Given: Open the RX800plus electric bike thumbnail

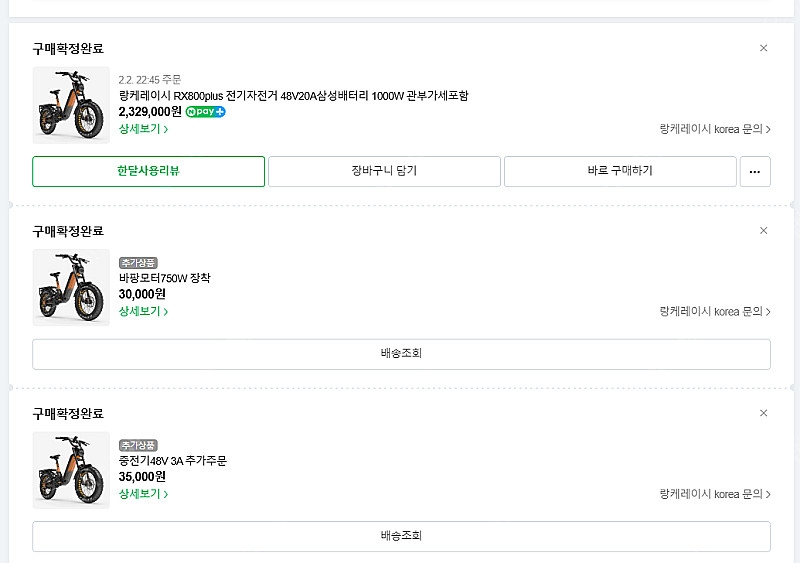Looking at the screenshot, I should coord(71,105).
